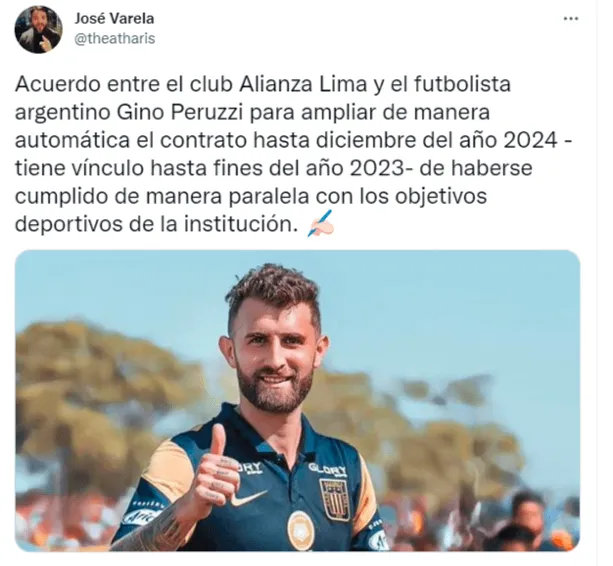Image resolution: width=613 pixels, height=566 pixels.
Task: Click the words Alianza Lima in the tweet
Action: point(303,84)
